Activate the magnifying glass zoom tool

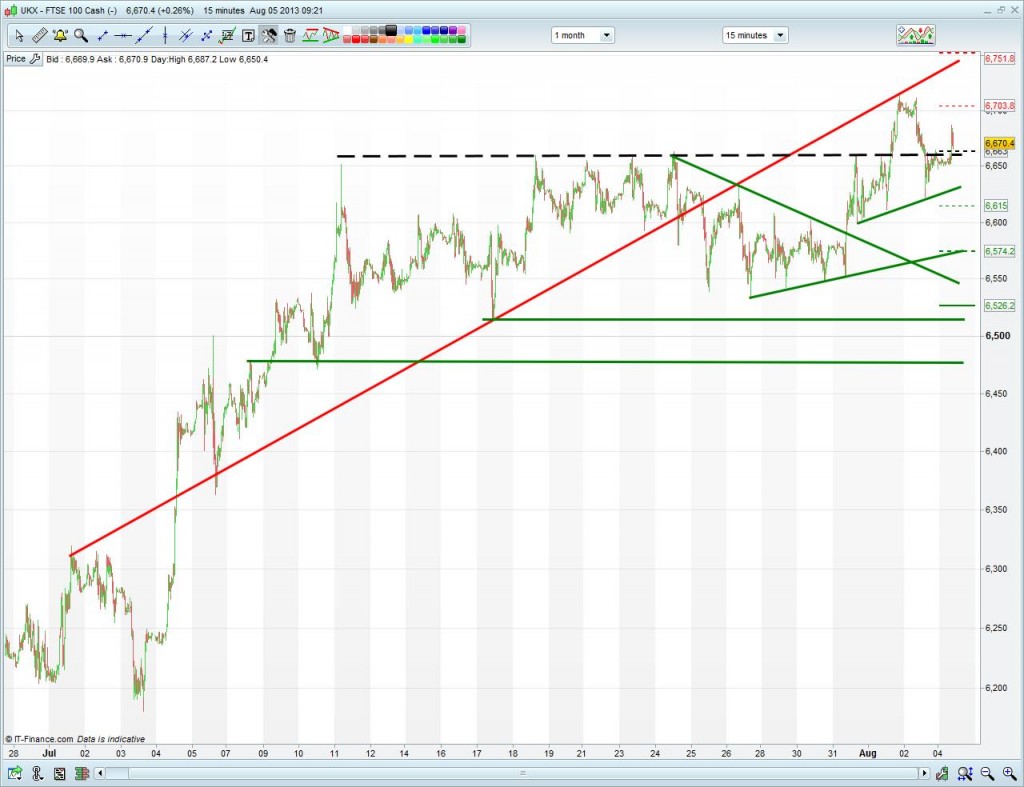point(81,35)
